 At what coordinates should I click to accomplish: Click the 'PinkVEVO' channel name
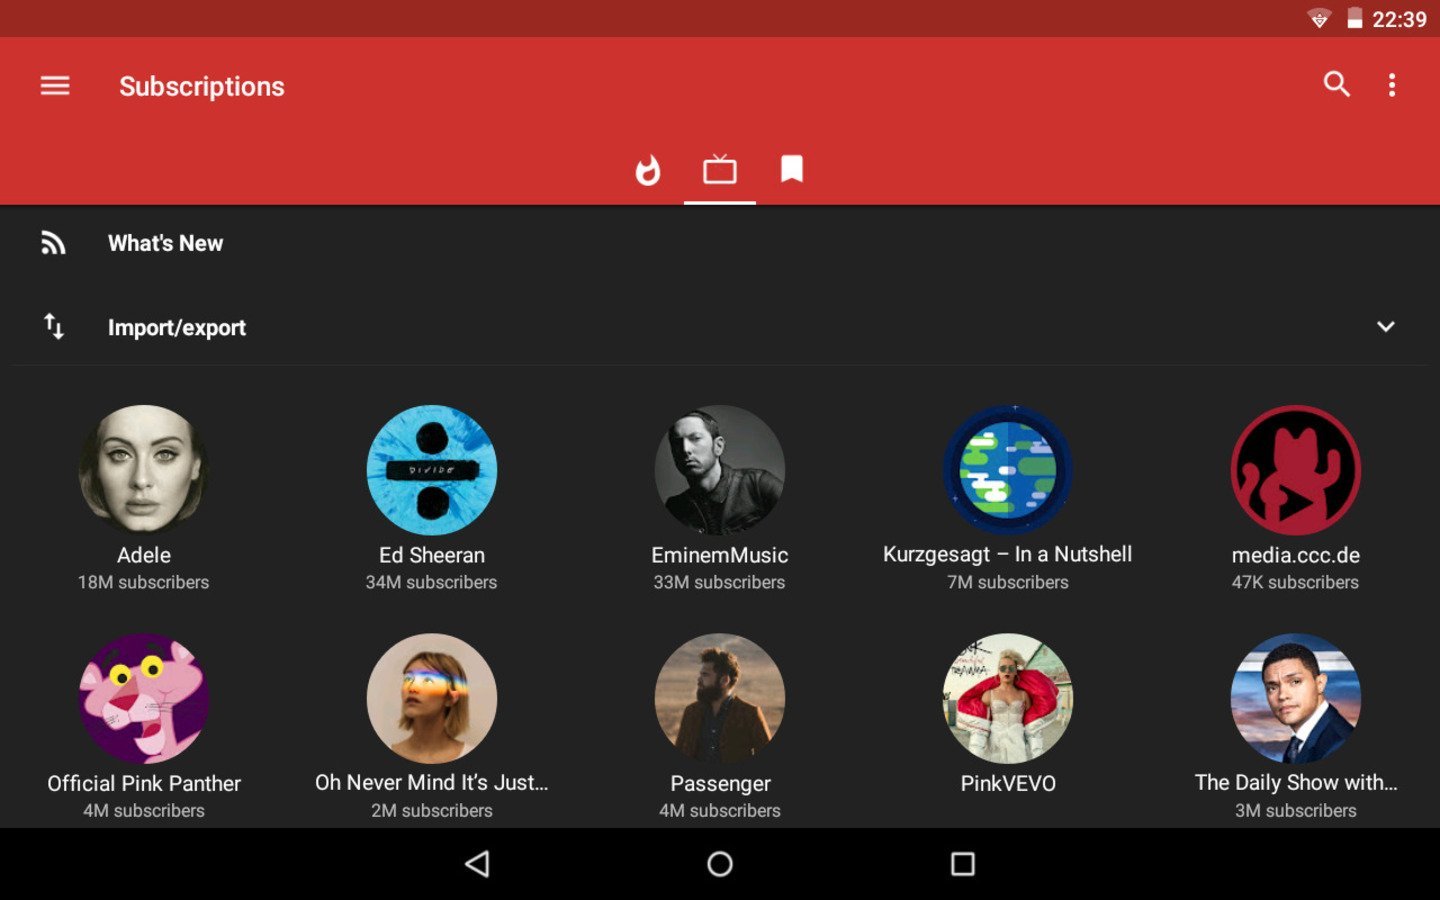1008,783
